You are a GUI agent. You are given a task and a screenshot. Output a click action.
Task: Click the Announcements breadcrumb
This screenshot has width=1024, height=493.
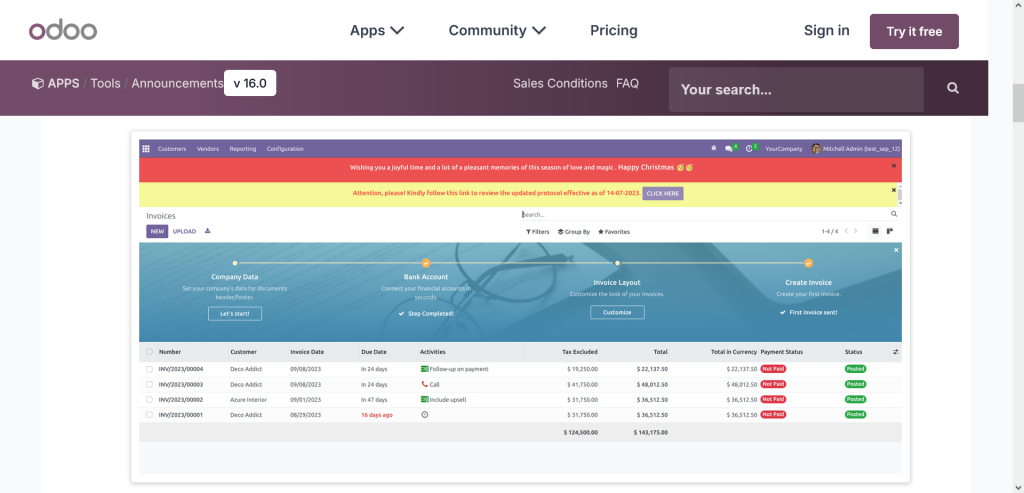coord(177,84)
